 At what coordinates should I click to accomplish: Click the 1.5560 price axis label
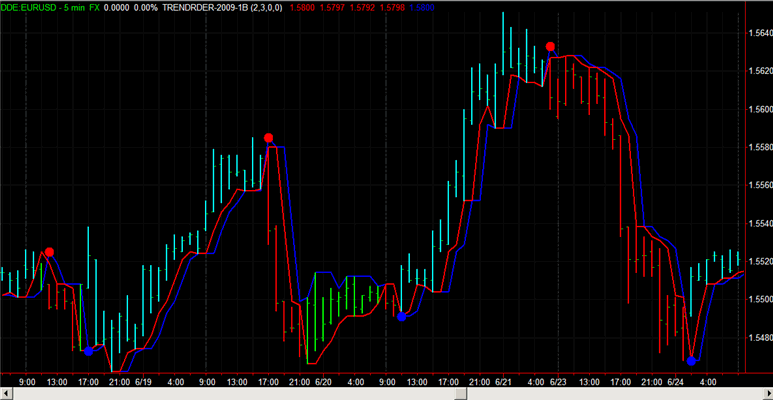coord(760,185)
